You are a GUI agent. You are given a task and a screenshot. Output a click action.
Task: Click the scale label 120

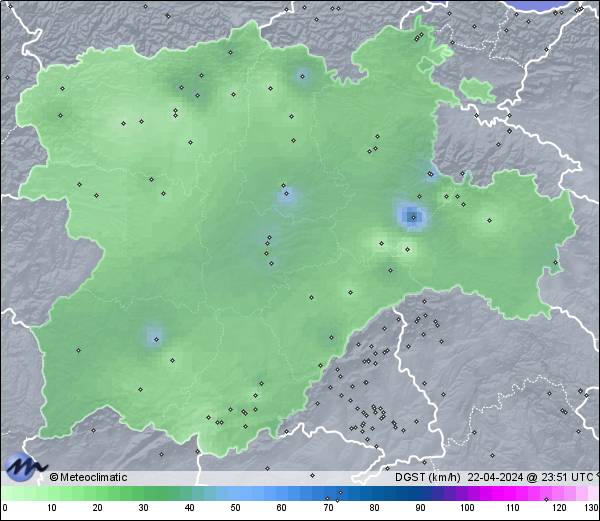click(x=559, y=508)
